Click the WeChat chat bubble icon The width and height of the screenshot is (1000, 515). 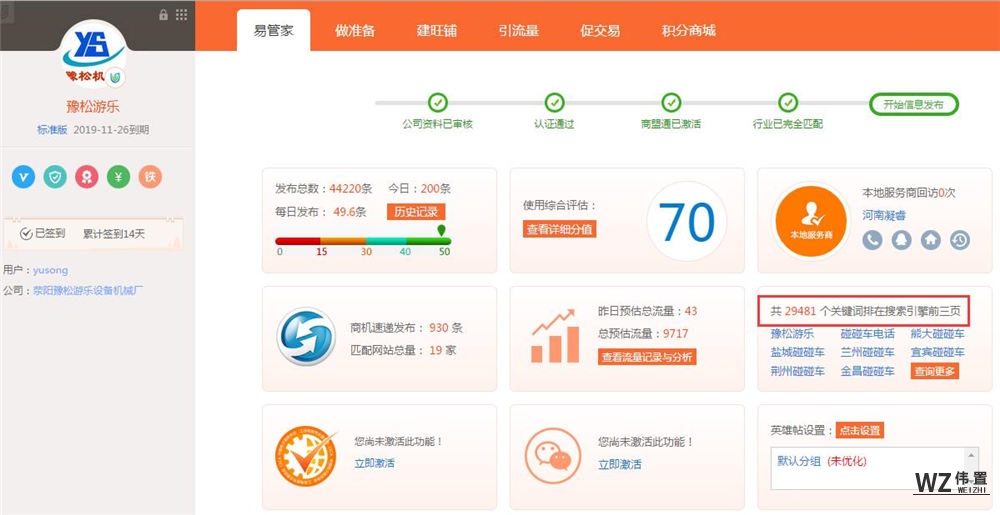[x=552, y=455]
